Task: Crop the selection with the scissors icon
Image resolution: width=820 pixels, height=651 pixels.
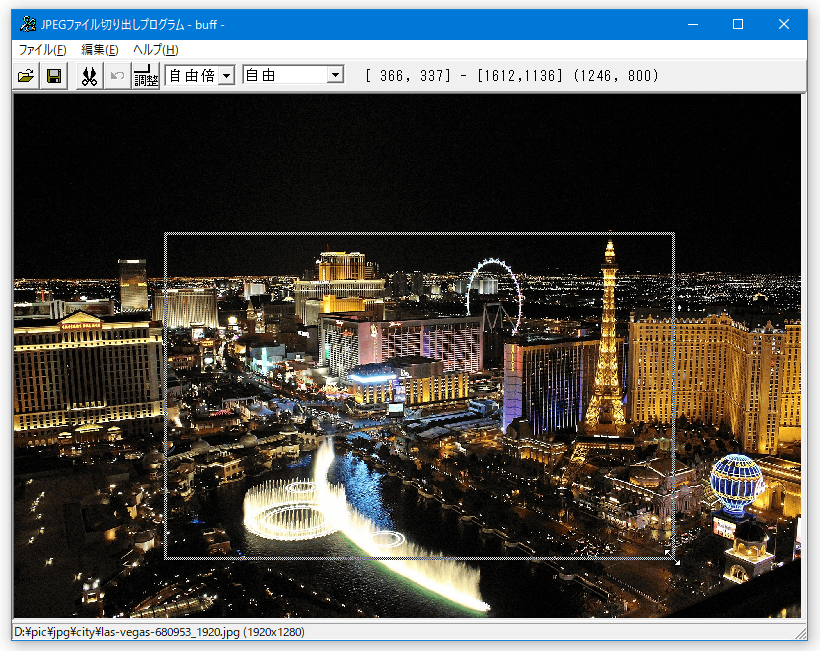Action: click(x=89, y=76)
